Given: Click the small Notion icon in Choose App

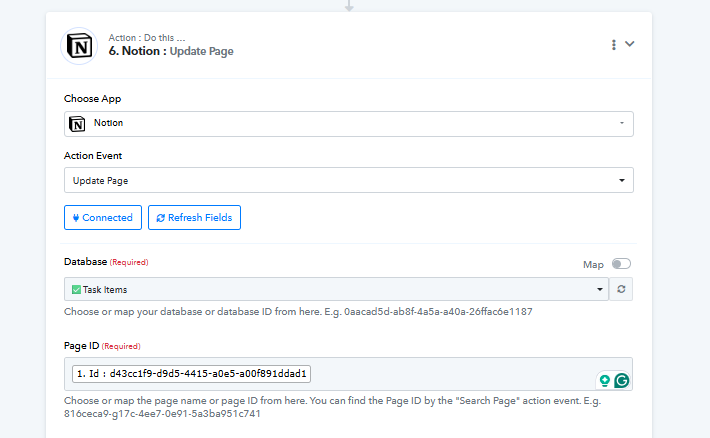Looking at the screenshot, I should [x=78, y=123].
